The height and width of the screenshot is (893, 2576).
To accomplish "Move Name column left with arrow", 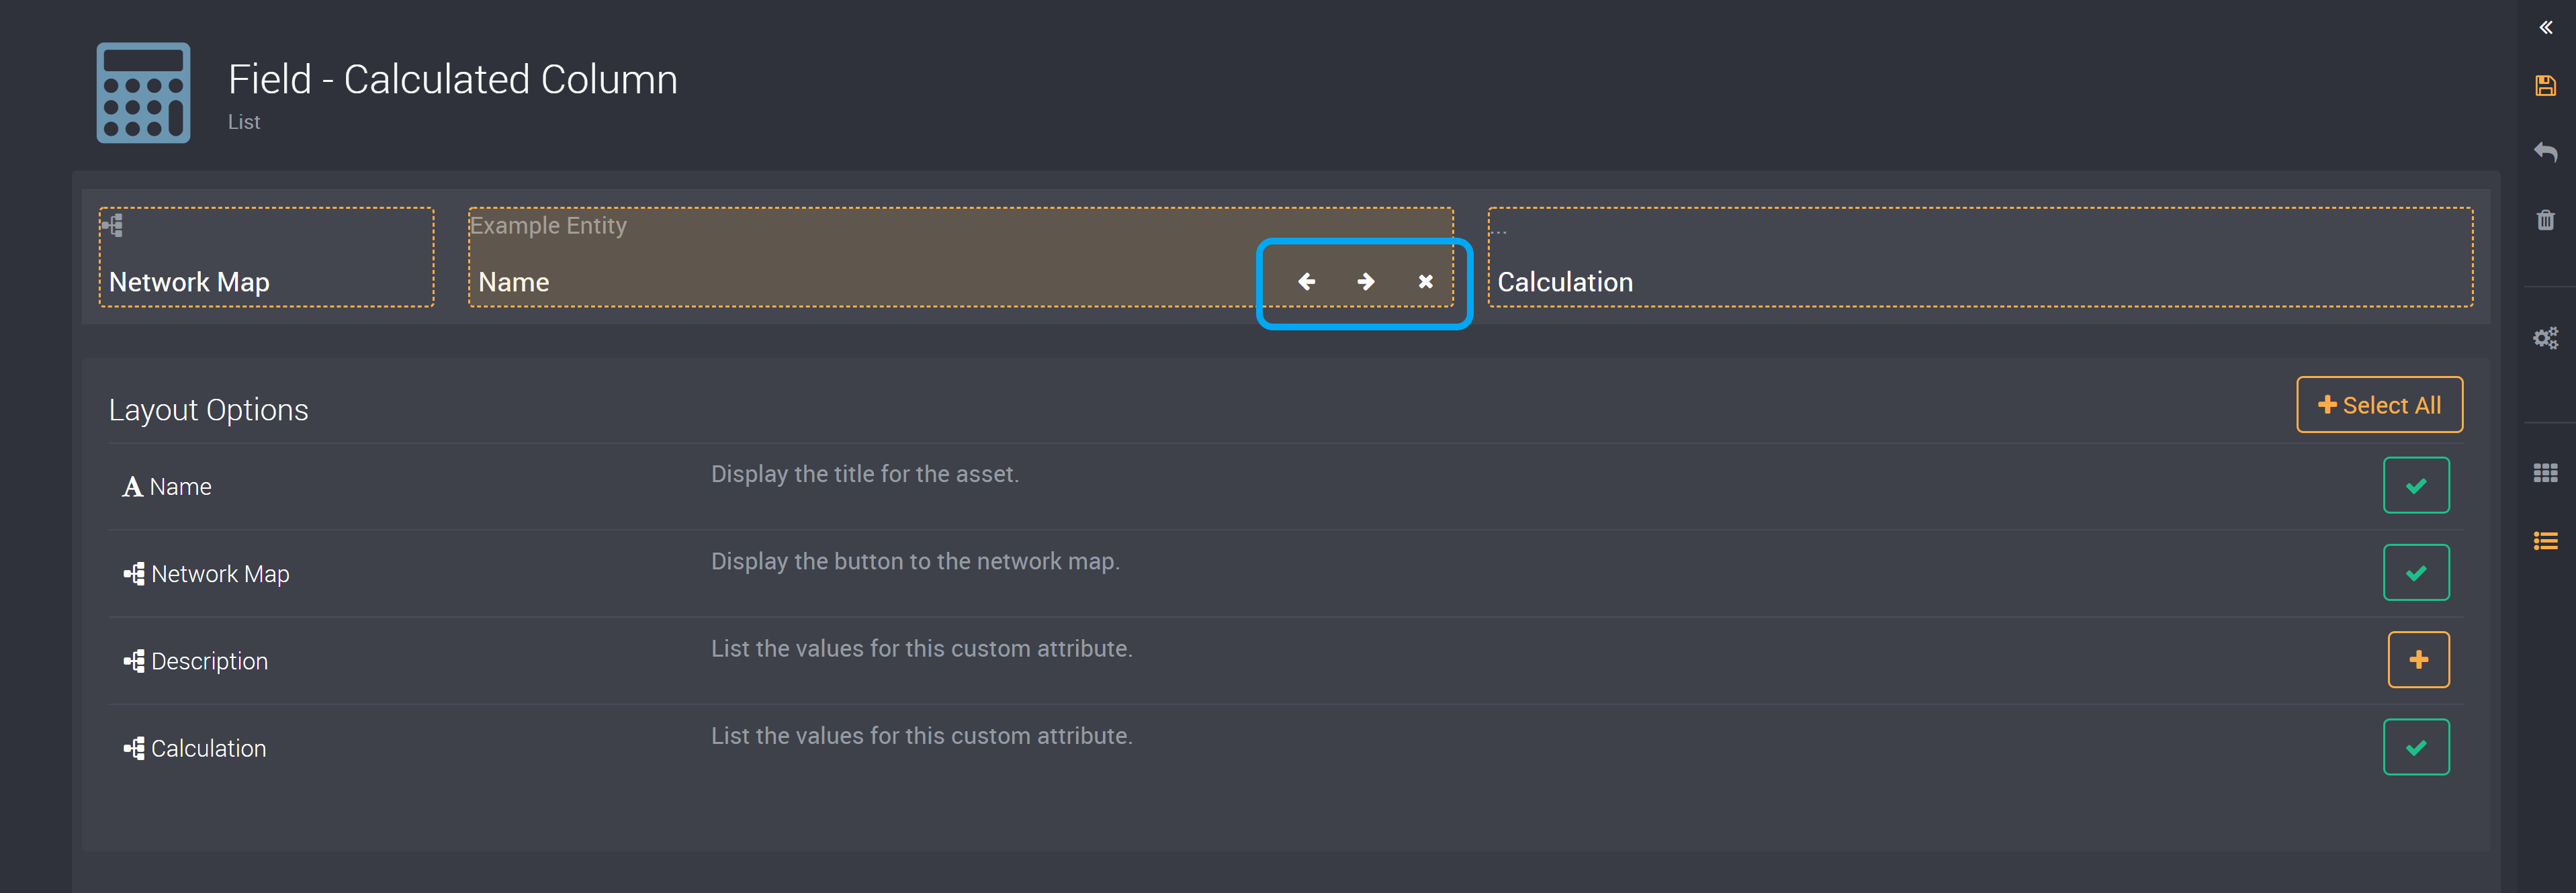I will point(1306,282).
